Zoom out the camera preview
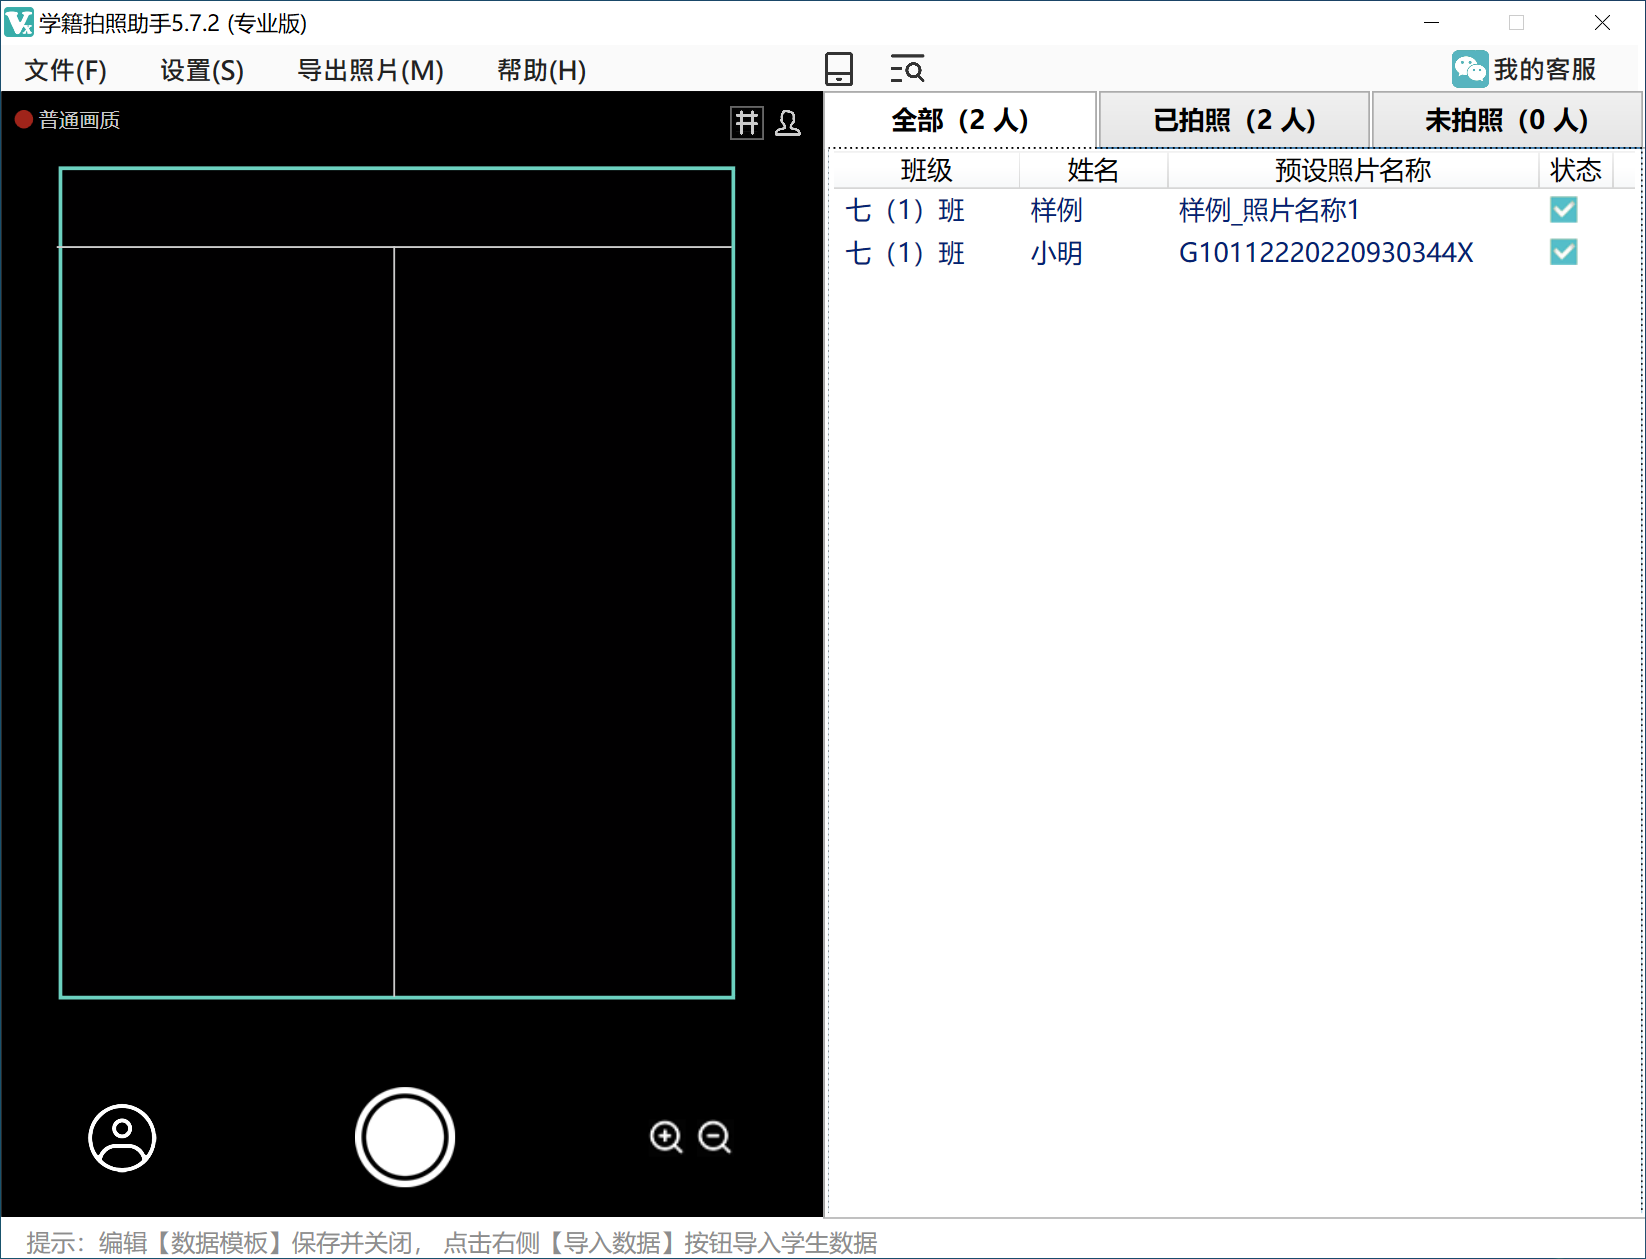This screenshot has height=1259, width=1646. 714,1137
